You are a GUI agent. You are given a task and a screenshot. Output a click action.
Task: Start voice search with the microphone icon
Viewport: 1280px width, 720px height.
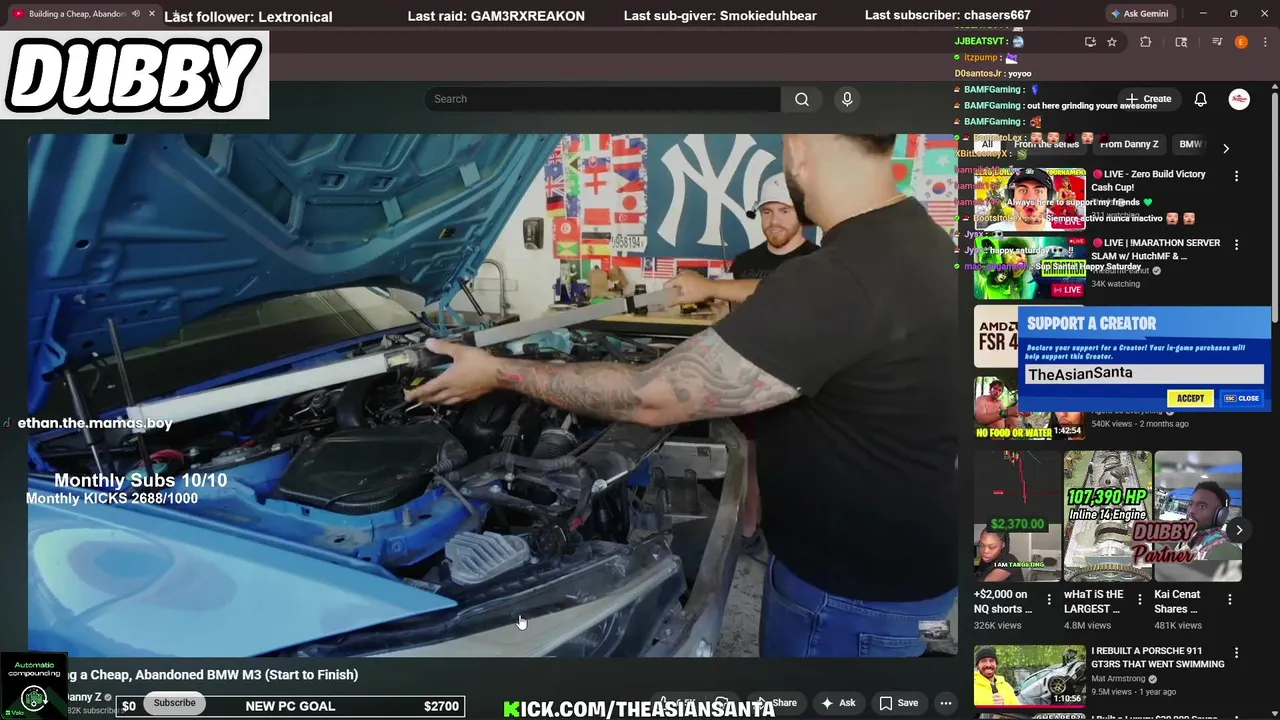click(847, 99)
